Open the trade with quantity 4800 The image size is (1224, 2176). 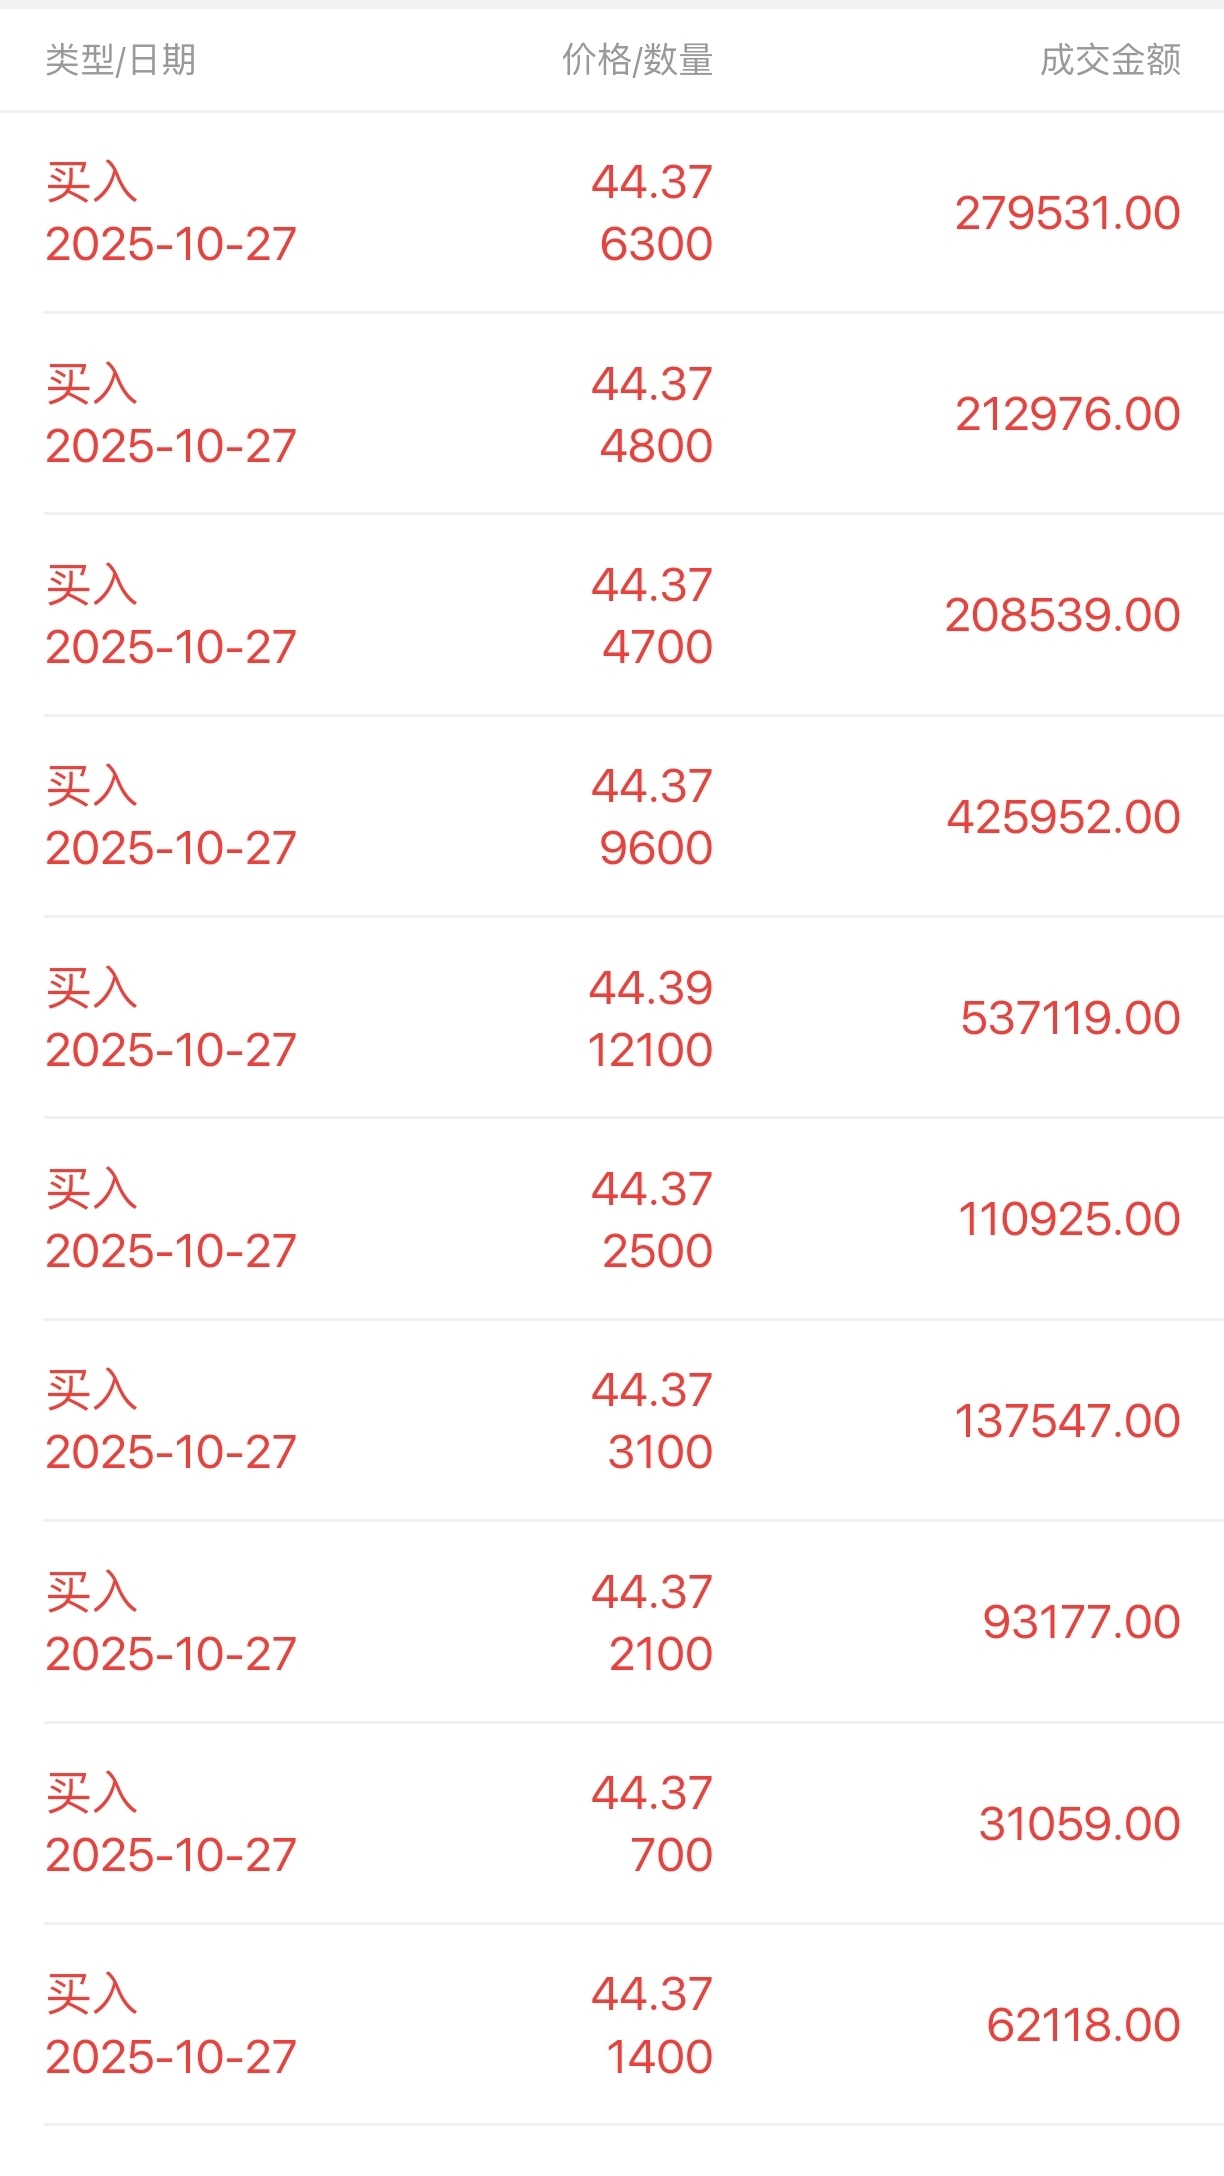click(x=612, y=414)
